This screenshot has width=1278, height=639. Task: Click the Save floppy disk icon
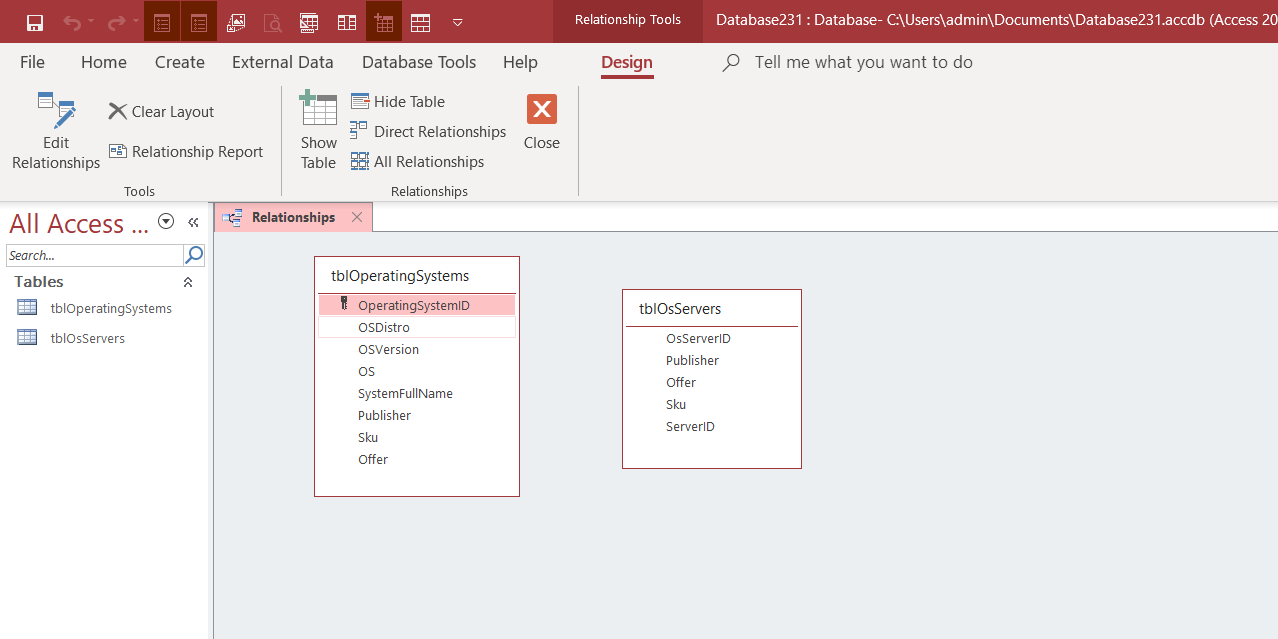pyautogui.click(x=35, y=22)
